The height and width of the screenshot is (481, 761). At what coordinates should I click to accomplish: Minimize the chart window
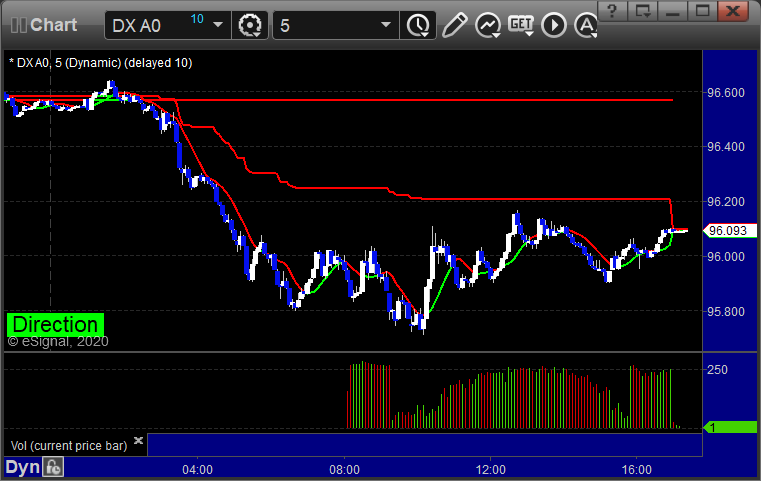pyautogui.click(x=672, y=10)
